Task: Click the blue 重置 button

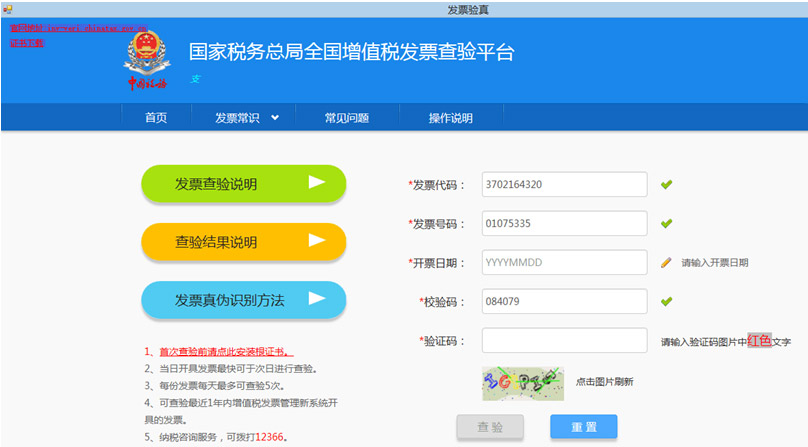Action: point(584,427)
